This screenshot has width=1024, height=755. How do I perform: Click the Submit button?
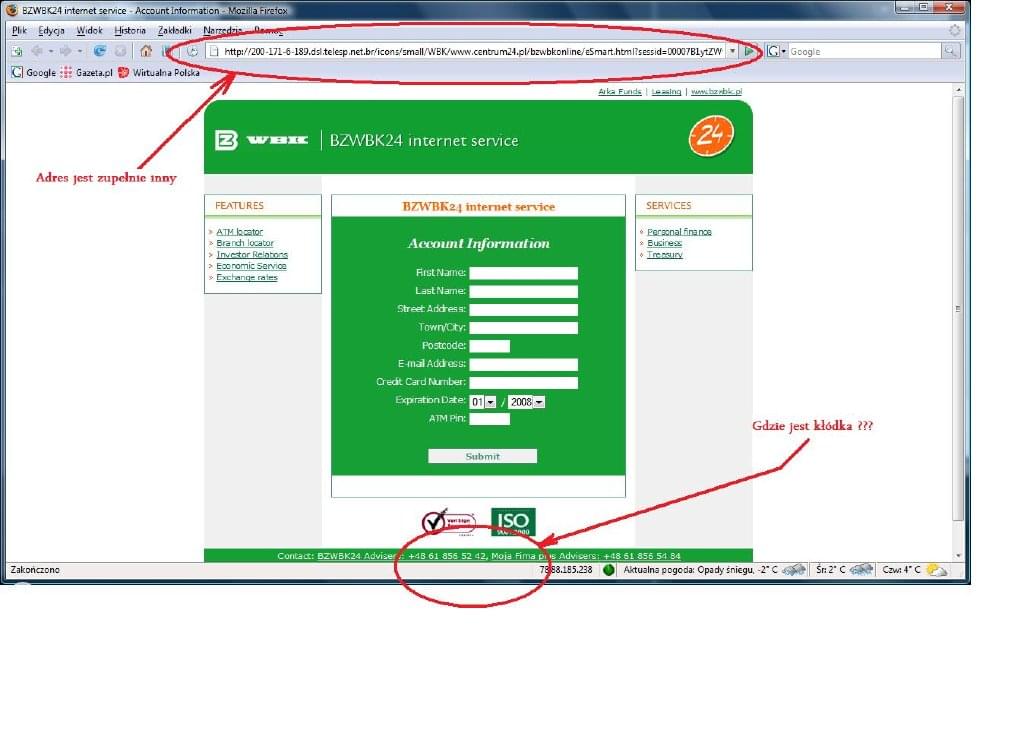tap(483, 456)
